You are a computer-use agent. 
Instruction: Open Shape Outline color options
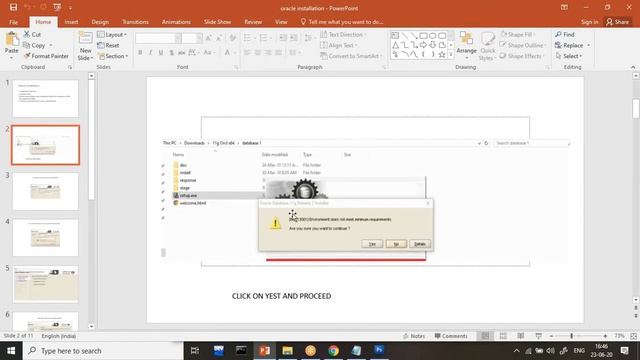522,45
